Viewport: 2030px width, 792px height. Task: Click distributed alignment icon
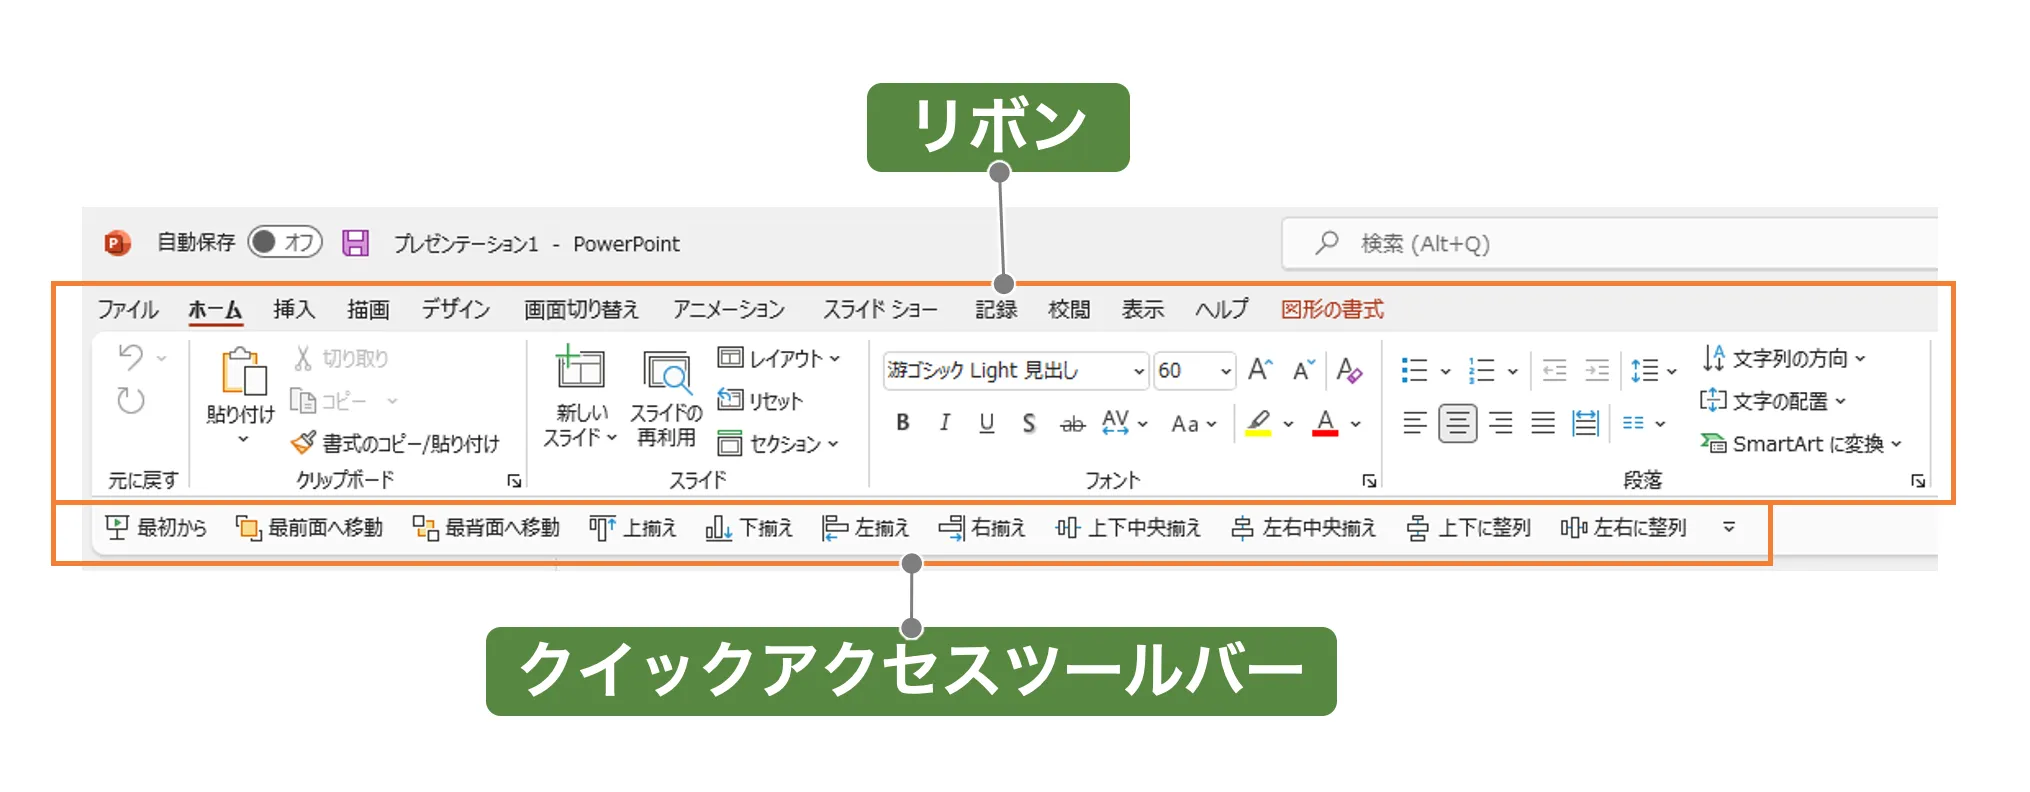(1586, 424)
